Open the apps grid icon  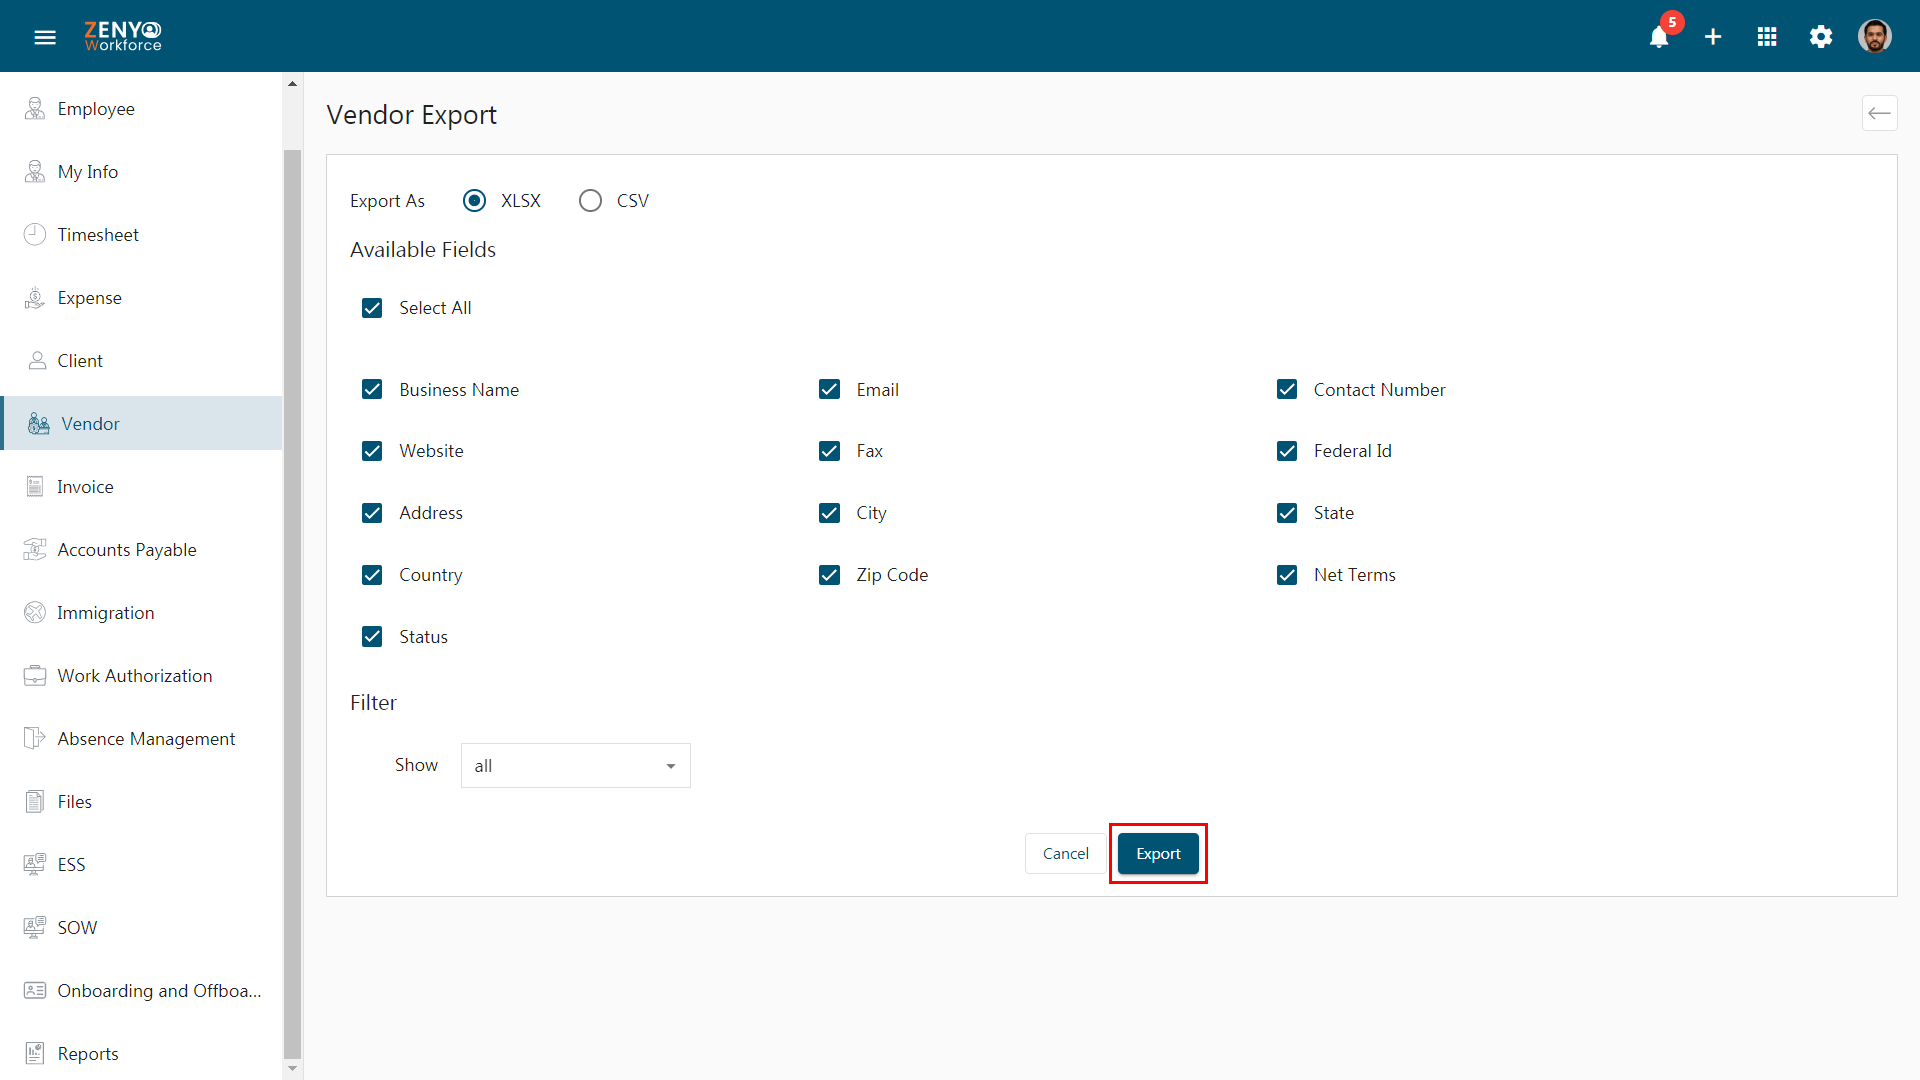tap(1767, 37)
